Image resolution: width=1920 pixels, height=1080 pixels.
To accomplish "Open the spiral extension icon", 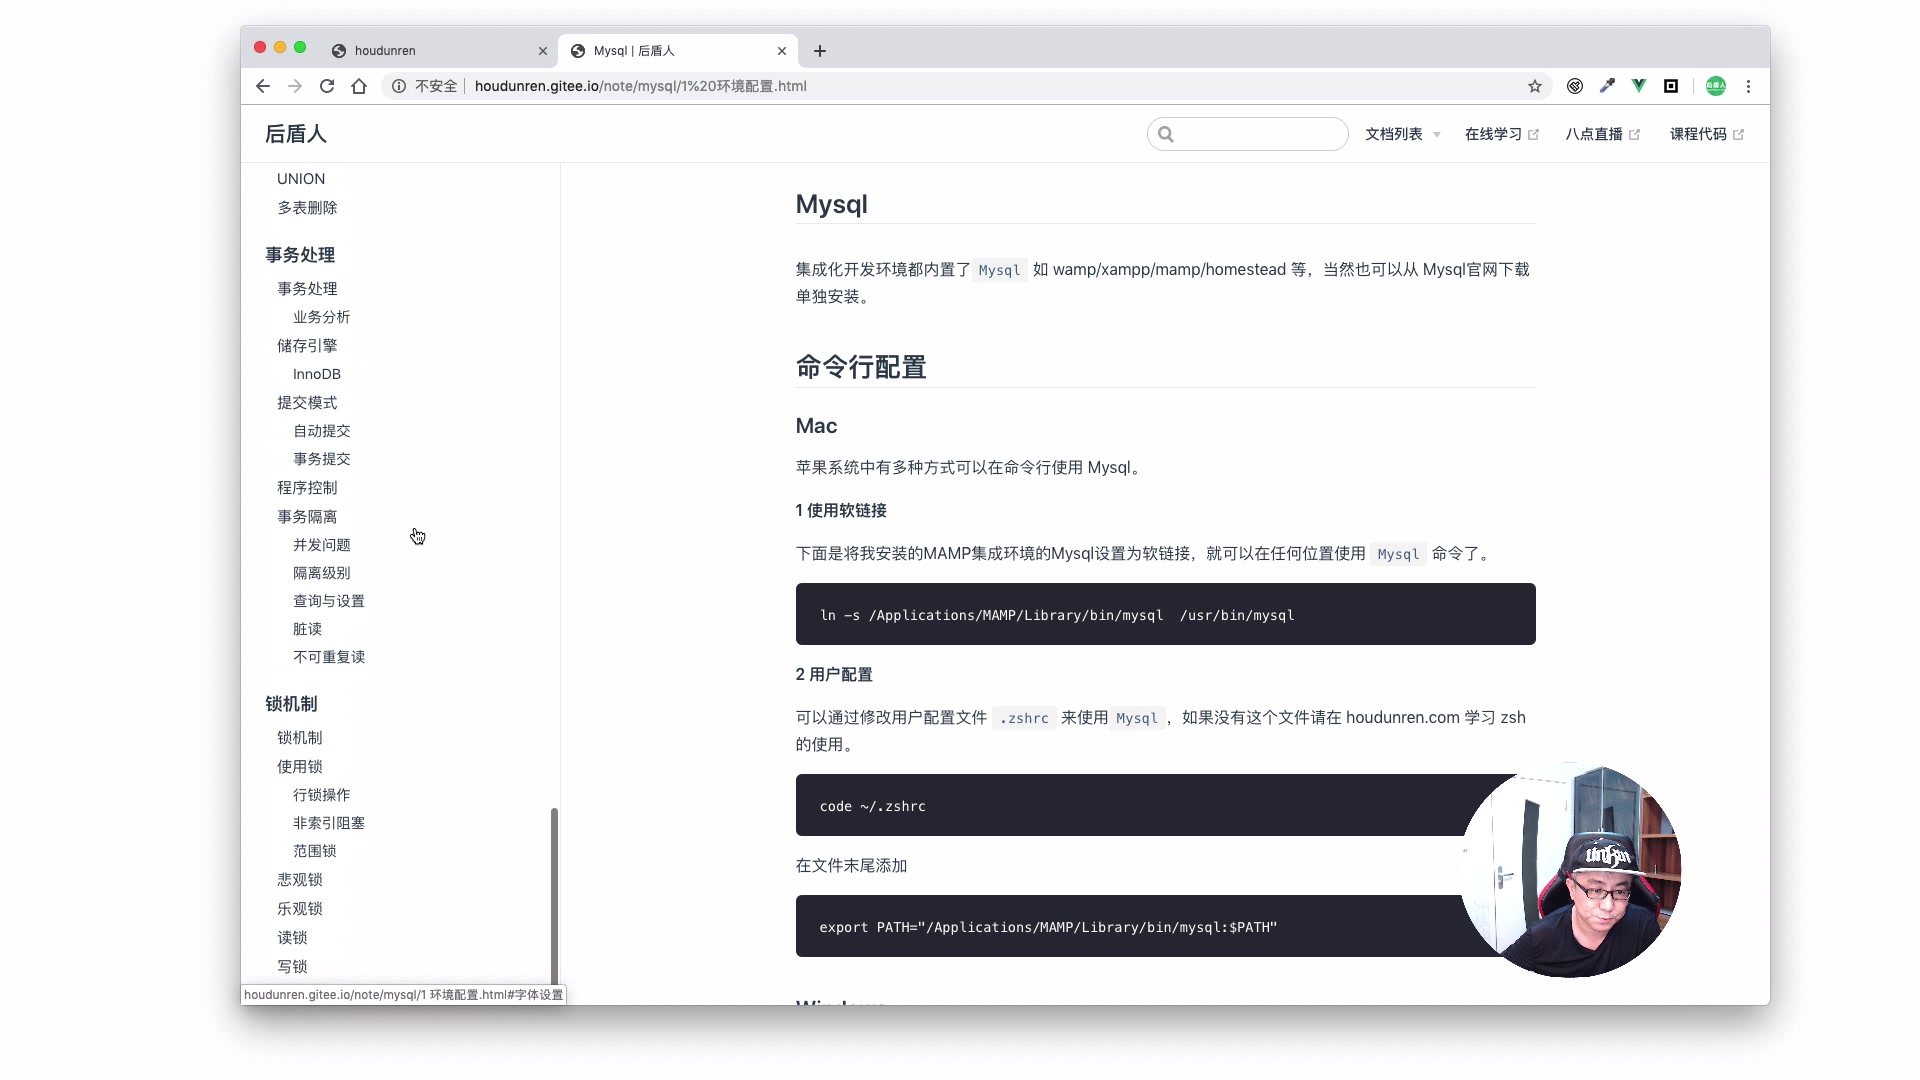I will pyautogui.click(x=1575, y=86).
